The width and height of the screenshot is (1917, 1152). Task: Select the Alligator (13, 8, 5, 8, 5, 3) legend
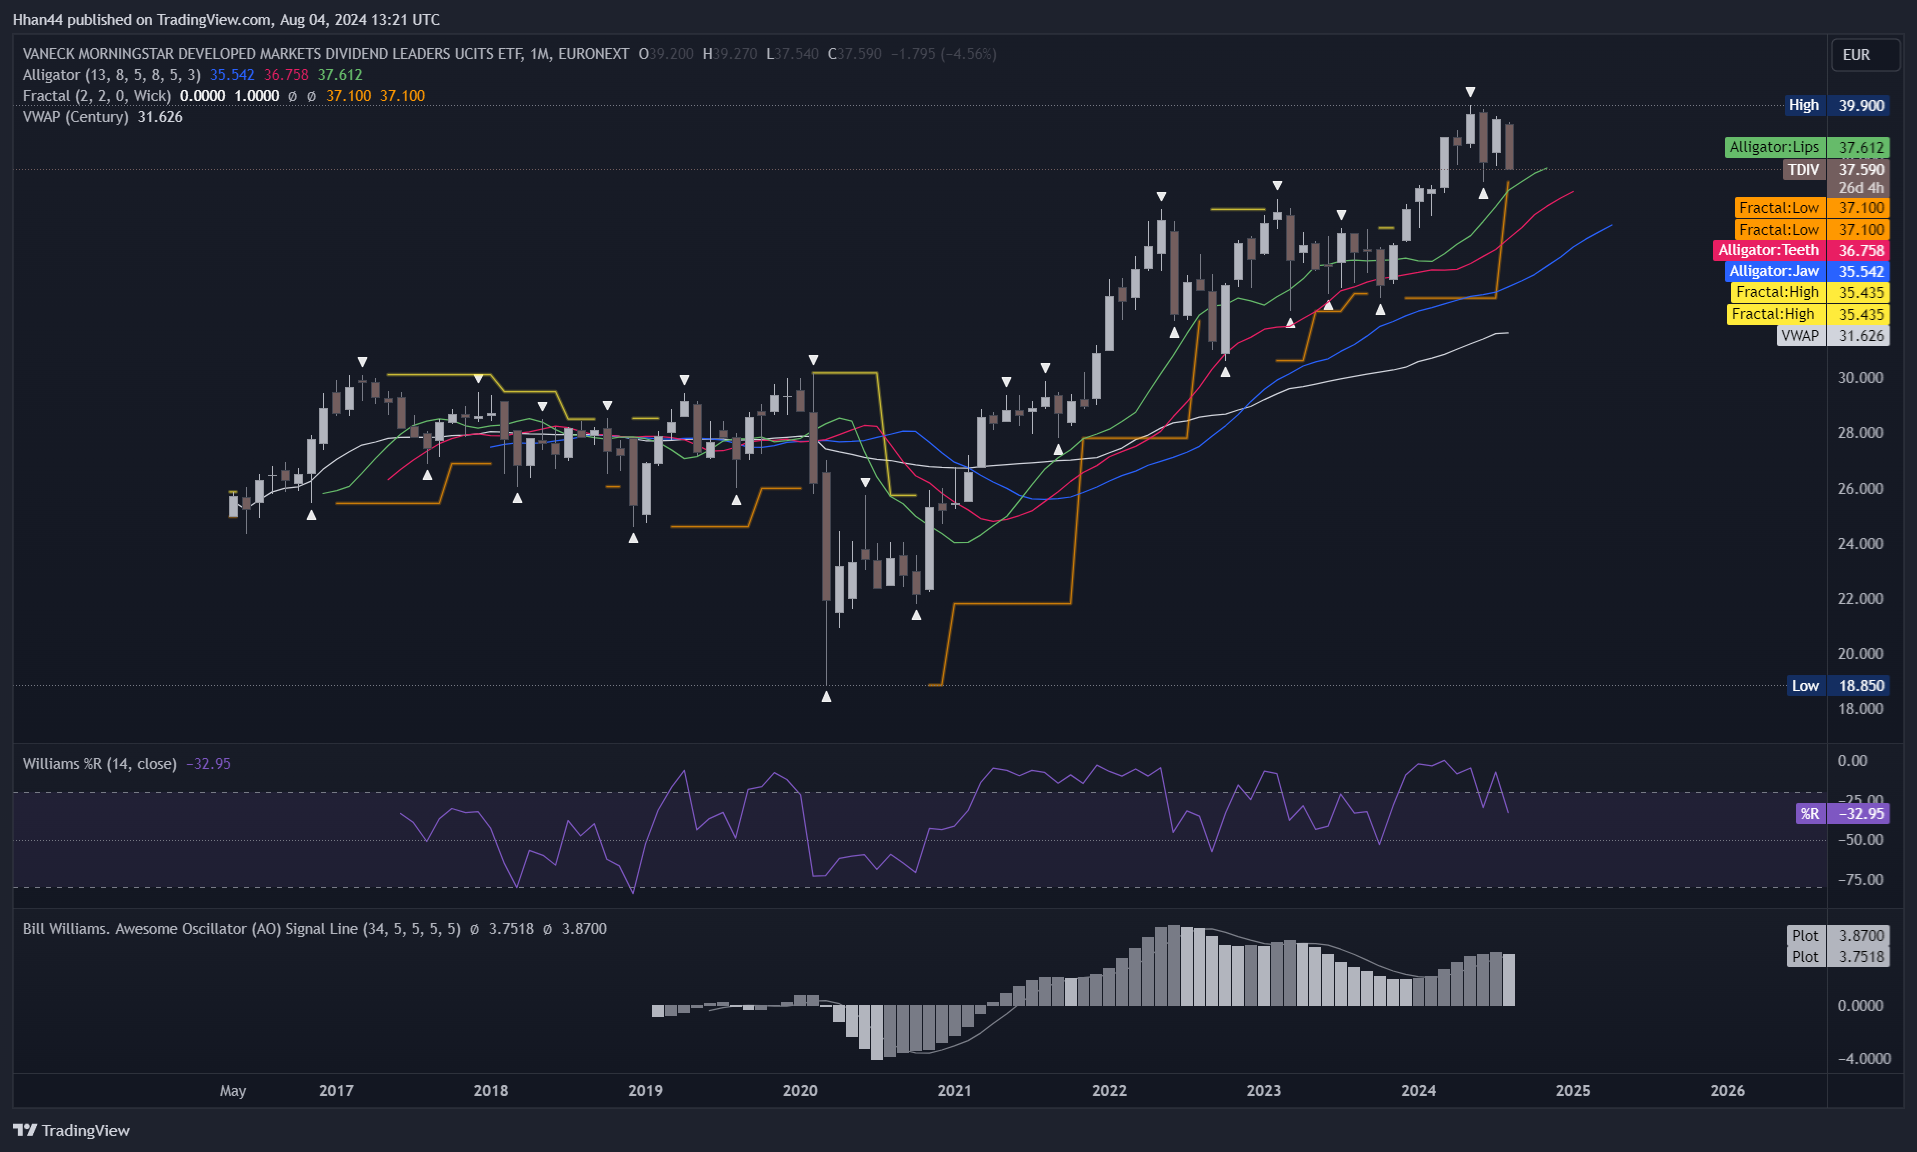(x=112, y=75)
